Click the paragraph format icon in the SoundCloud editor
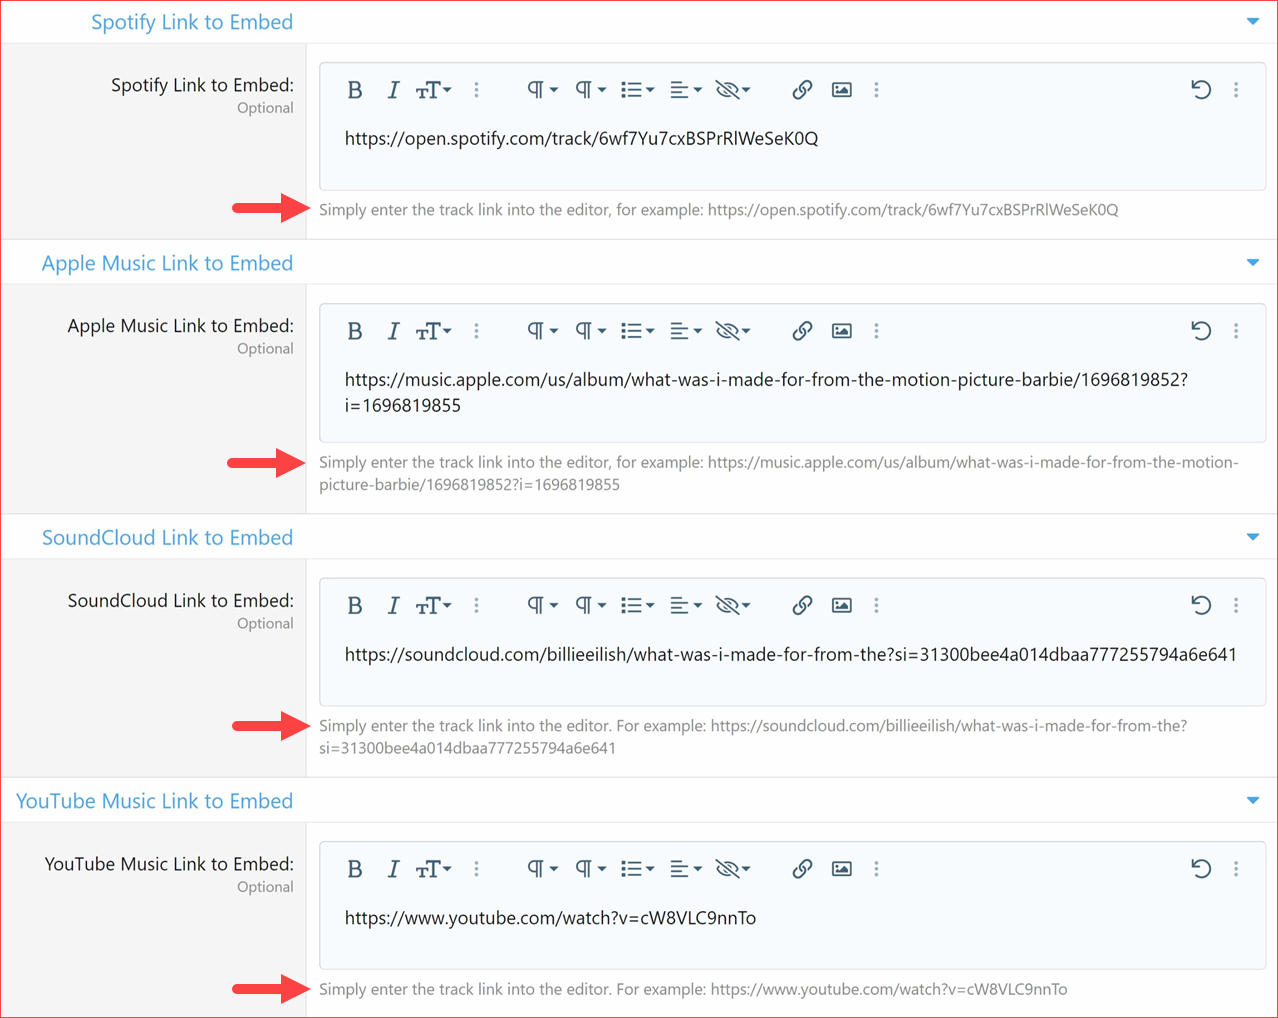The width and height of the screenshot is (1278, 1018). coord(536,605)
